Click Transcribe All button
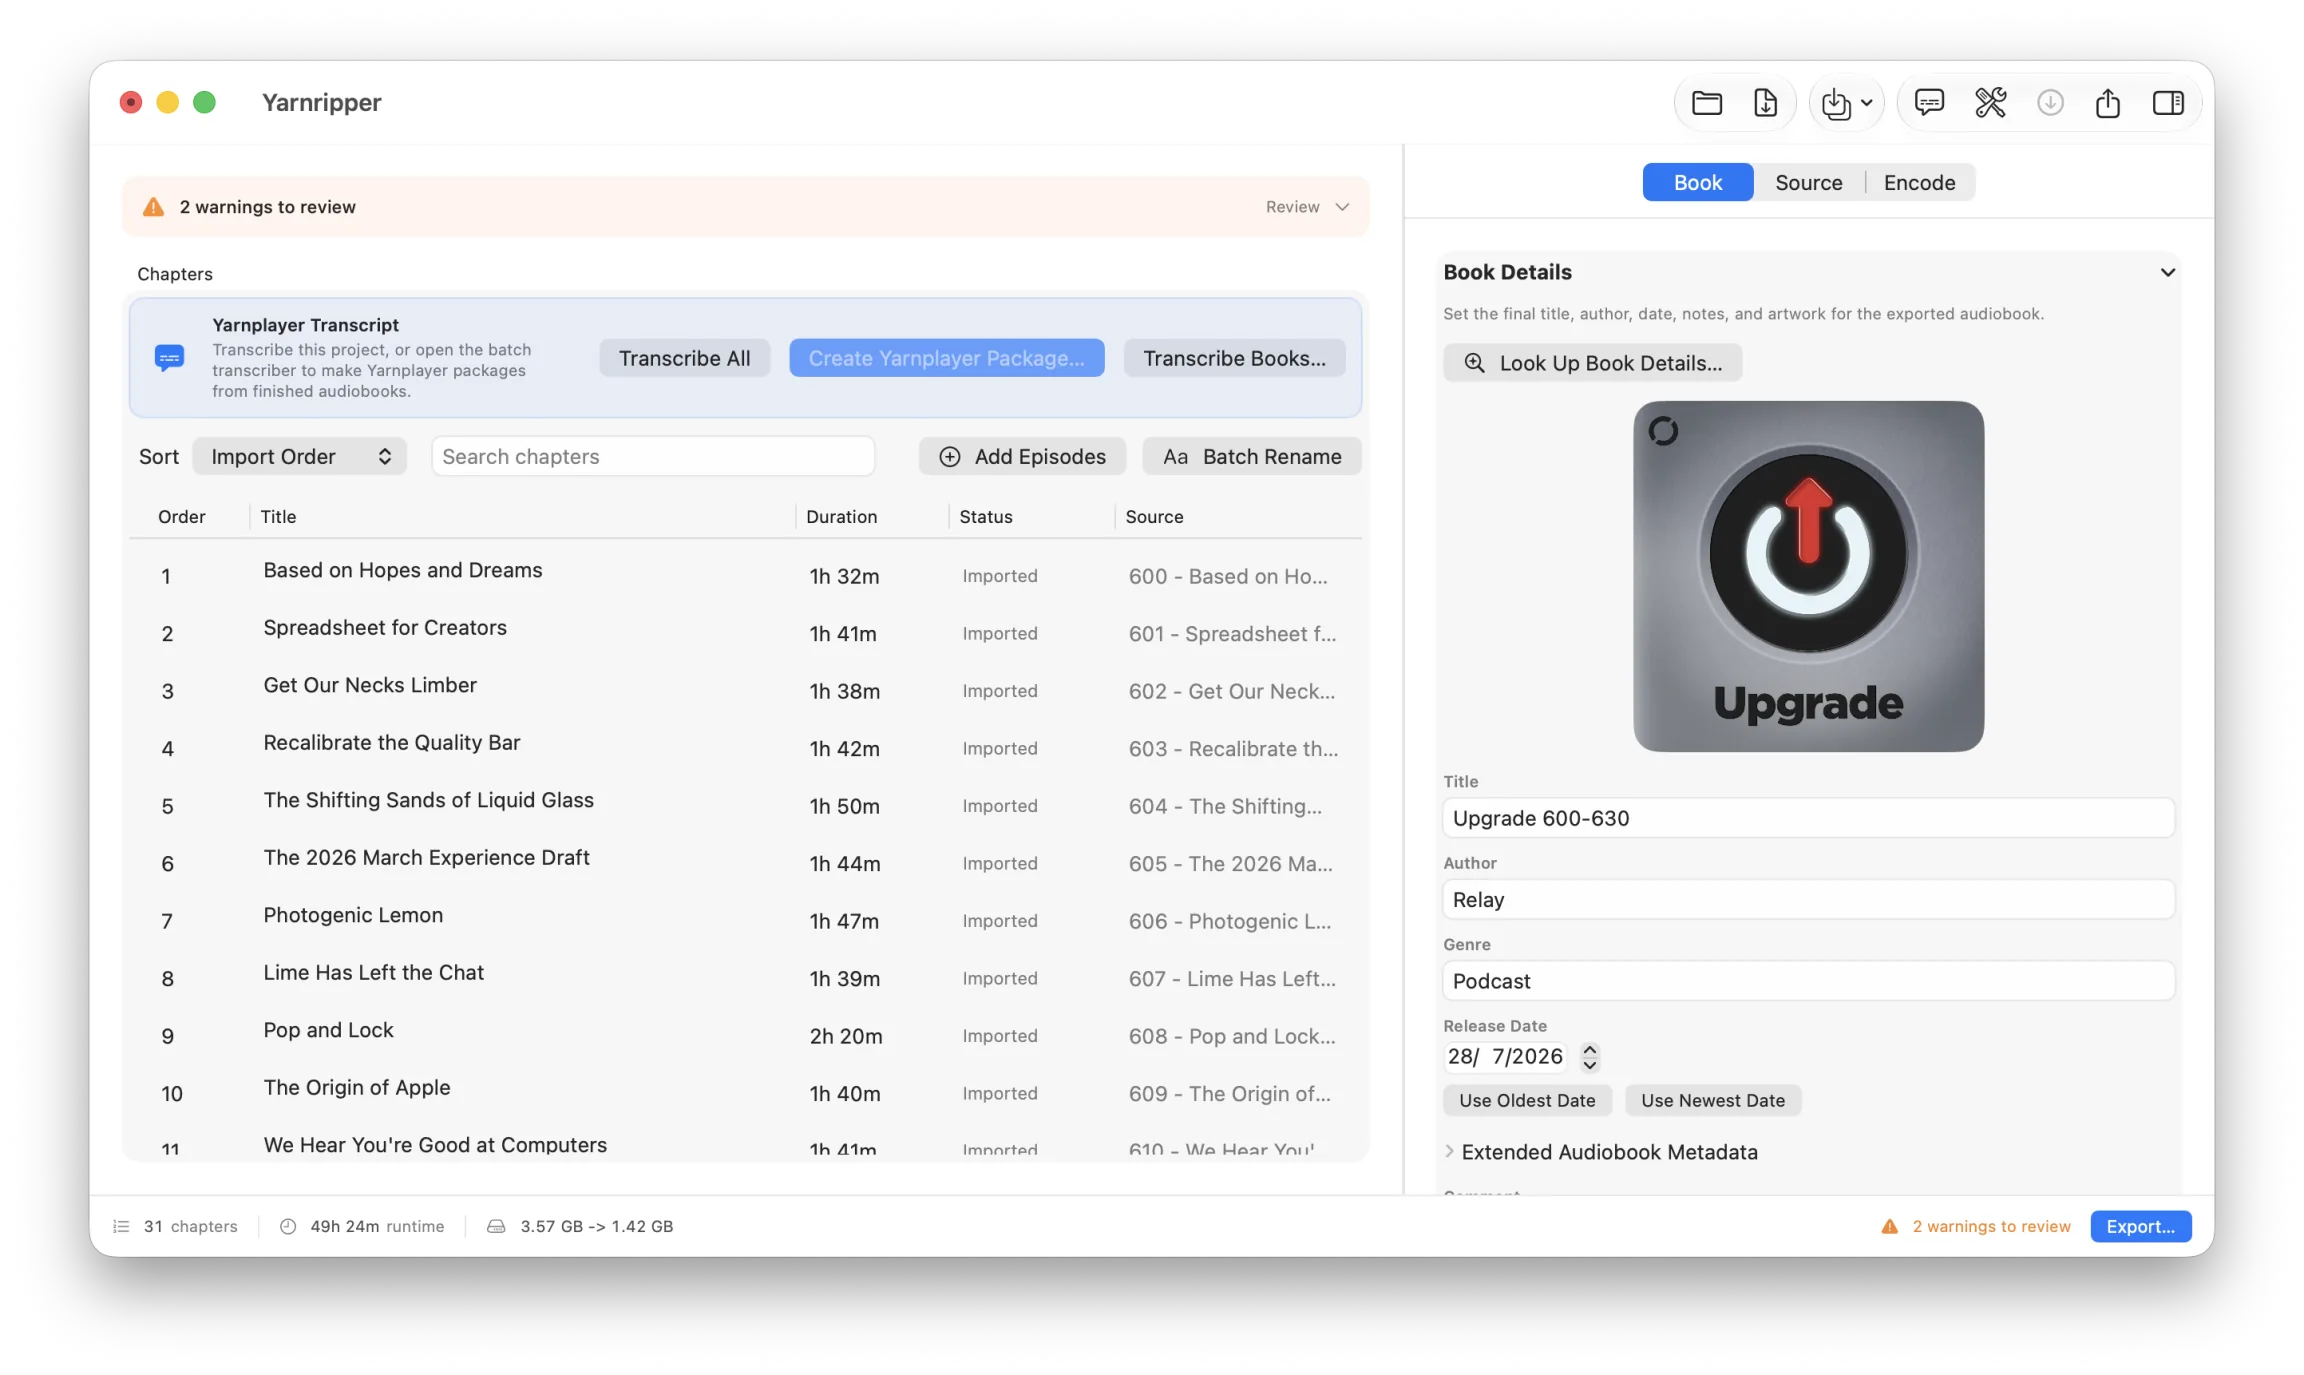The width and height of the screenshot is (2304, 1375). point(684,358)
